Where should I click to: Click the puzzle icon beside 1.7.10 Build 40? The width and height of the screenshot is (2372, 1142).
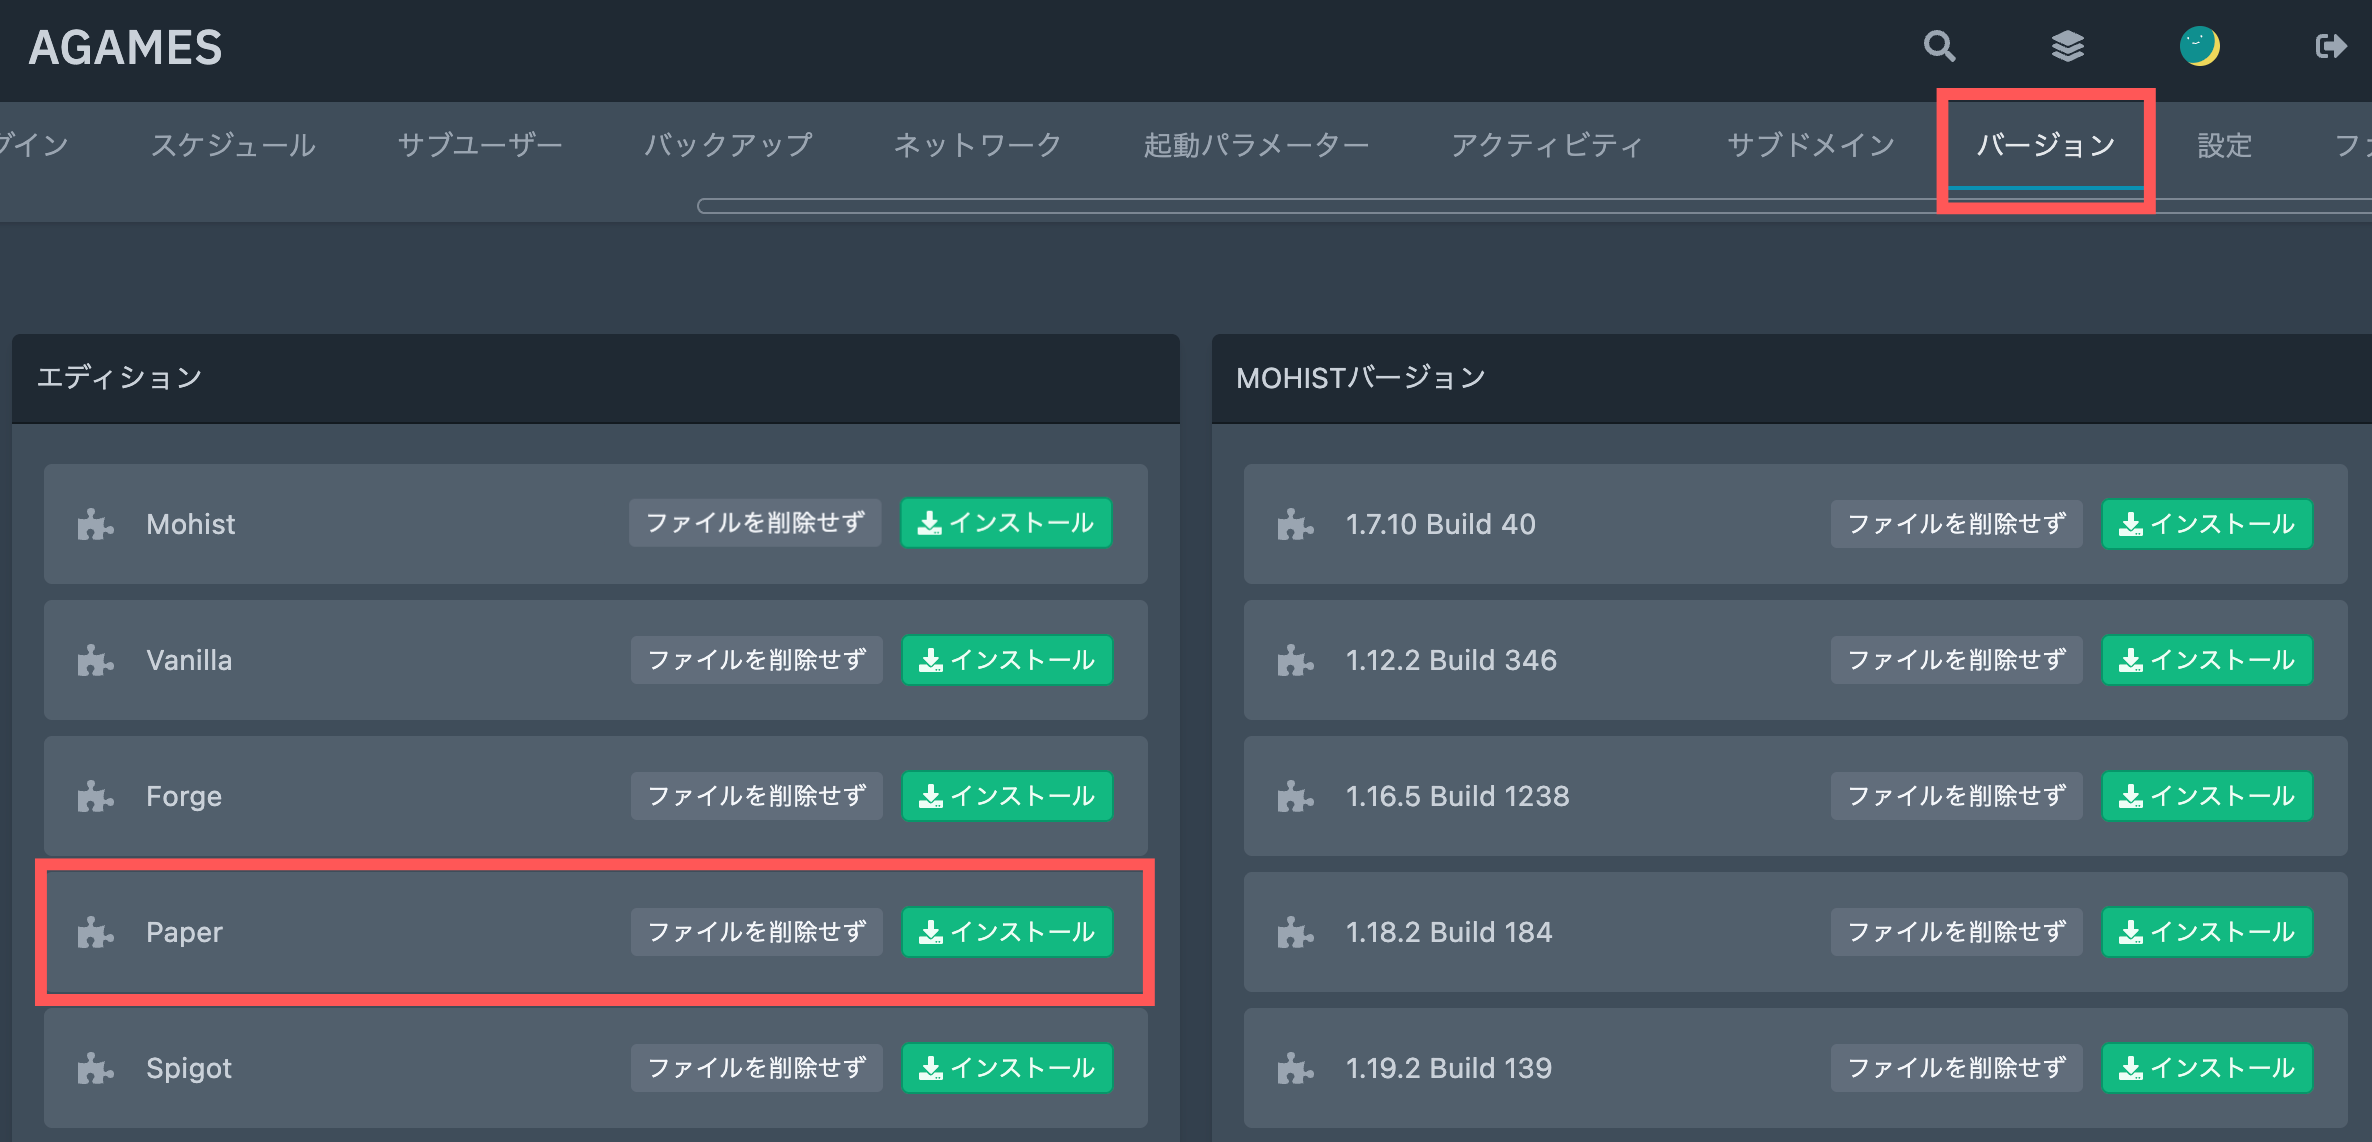click(x=1295, y=524)
